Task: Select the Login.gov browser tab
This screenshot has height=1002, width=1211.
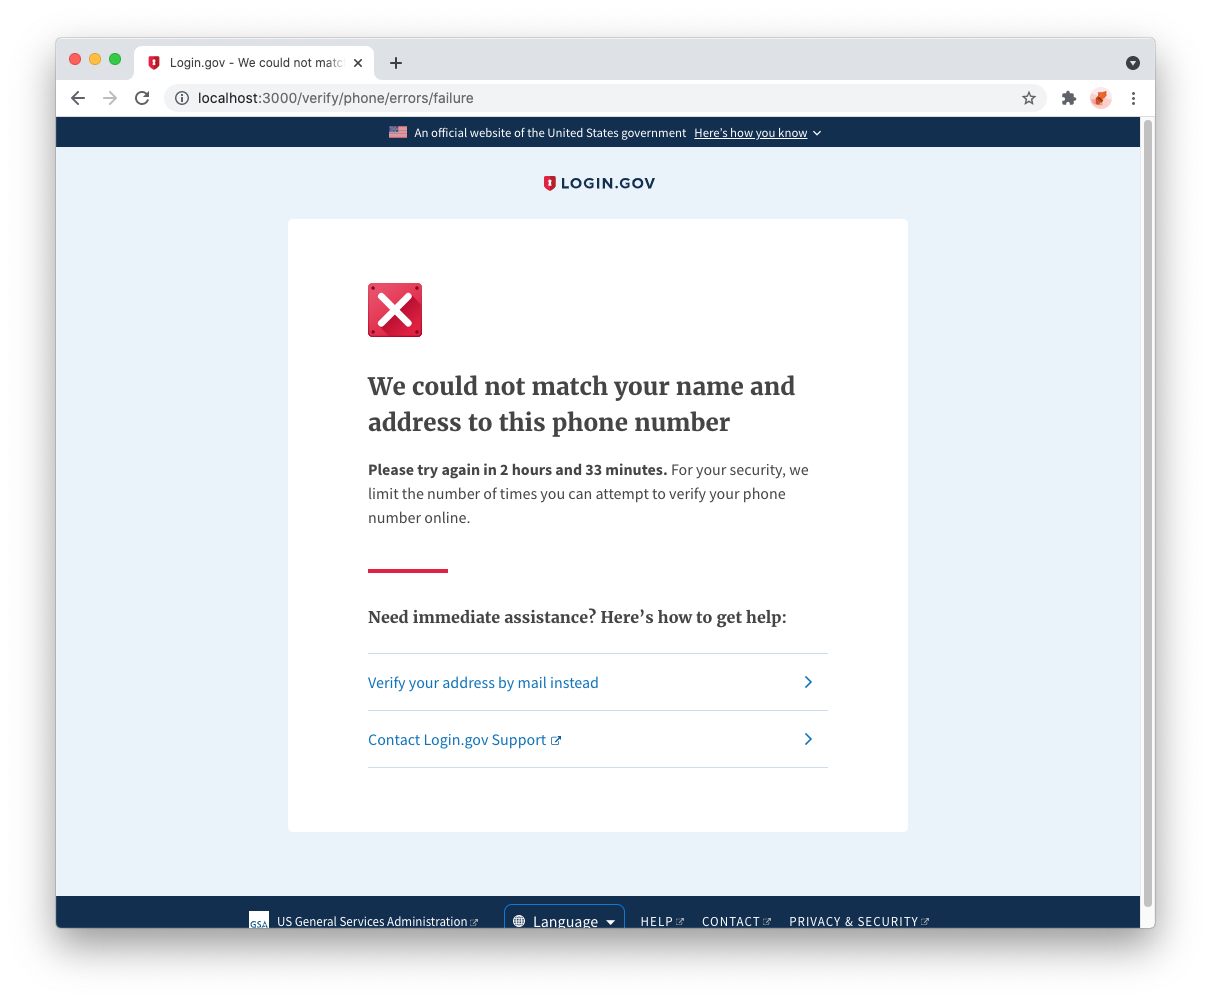Action: coord(254,63)
